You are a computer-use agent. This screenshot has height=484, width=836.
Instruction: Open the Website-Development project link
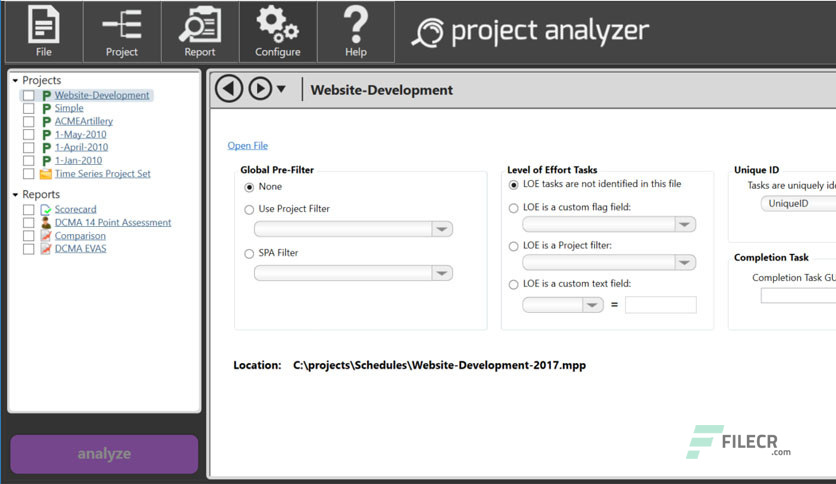(x=102, y=95)
